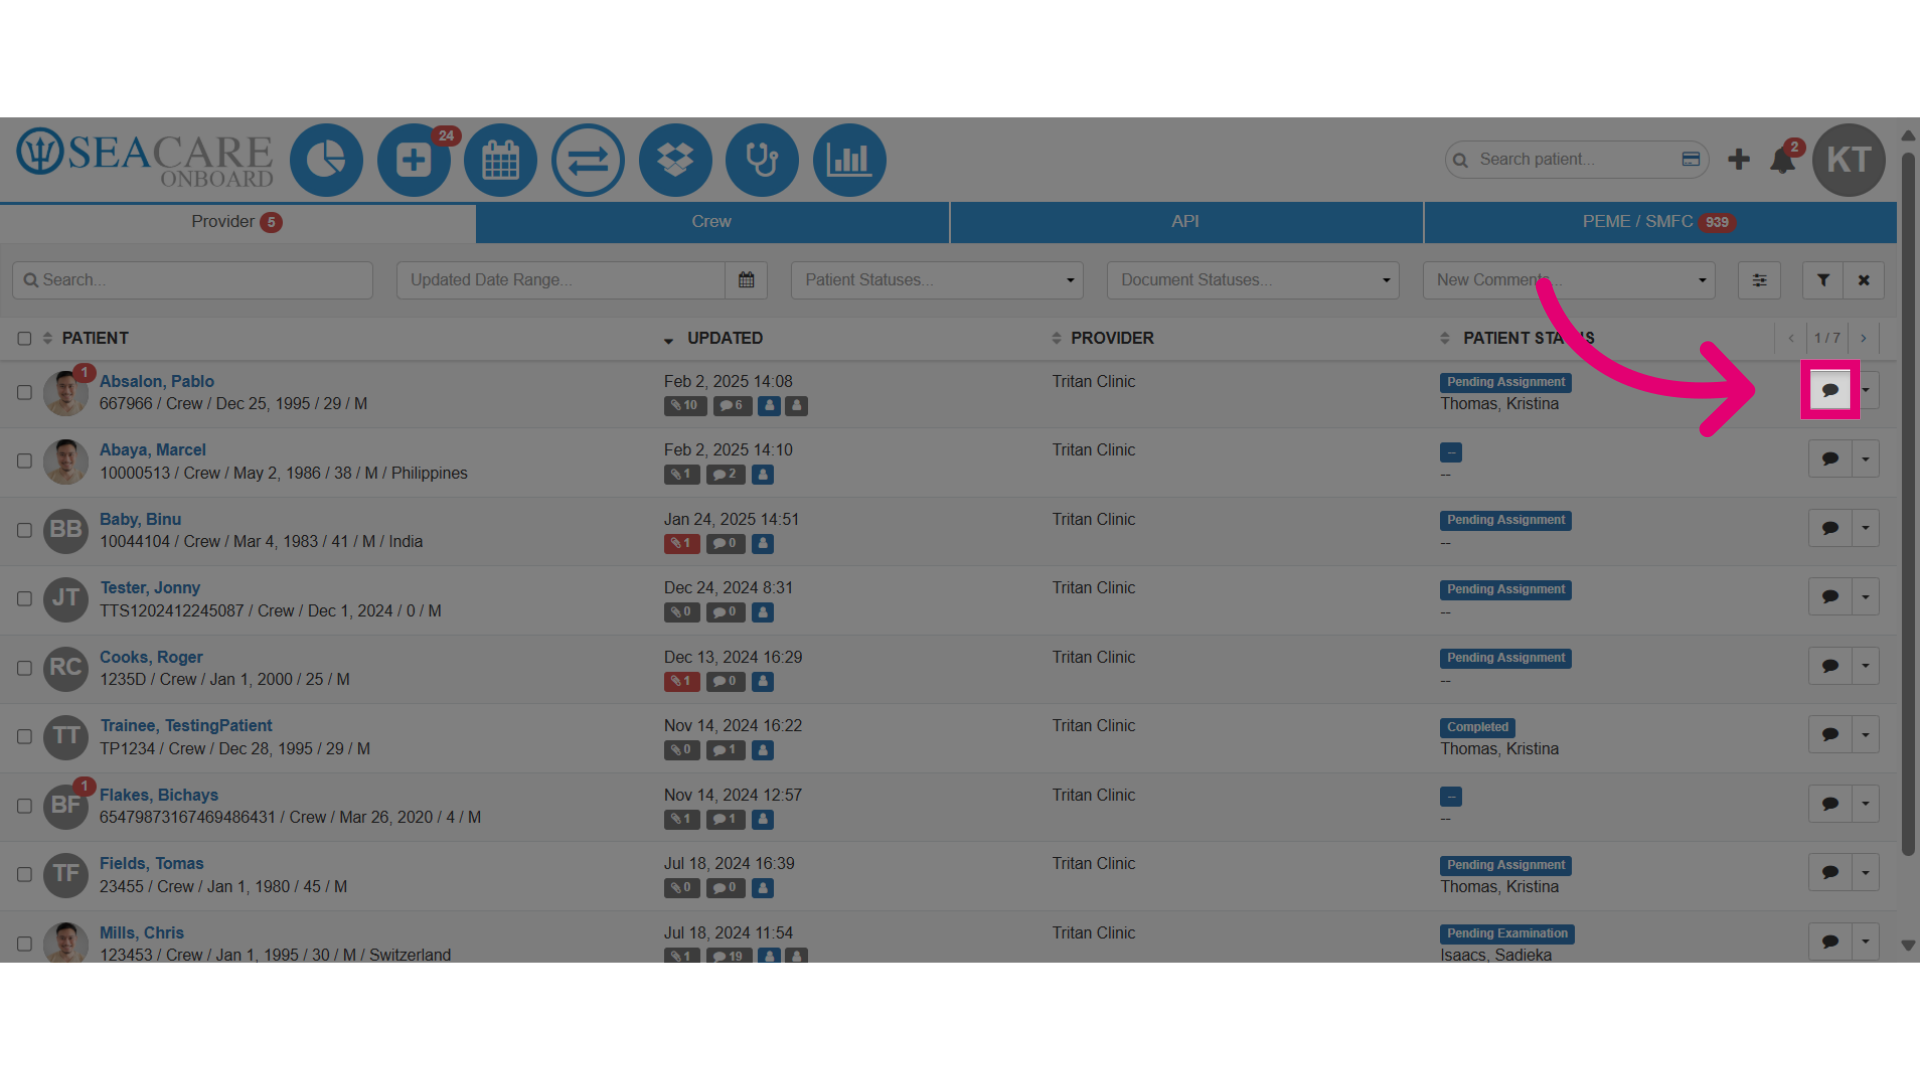Open comments for Baby, Binu
This screenshot has width=1920, height=1080.
click(x=1830, y=528)
